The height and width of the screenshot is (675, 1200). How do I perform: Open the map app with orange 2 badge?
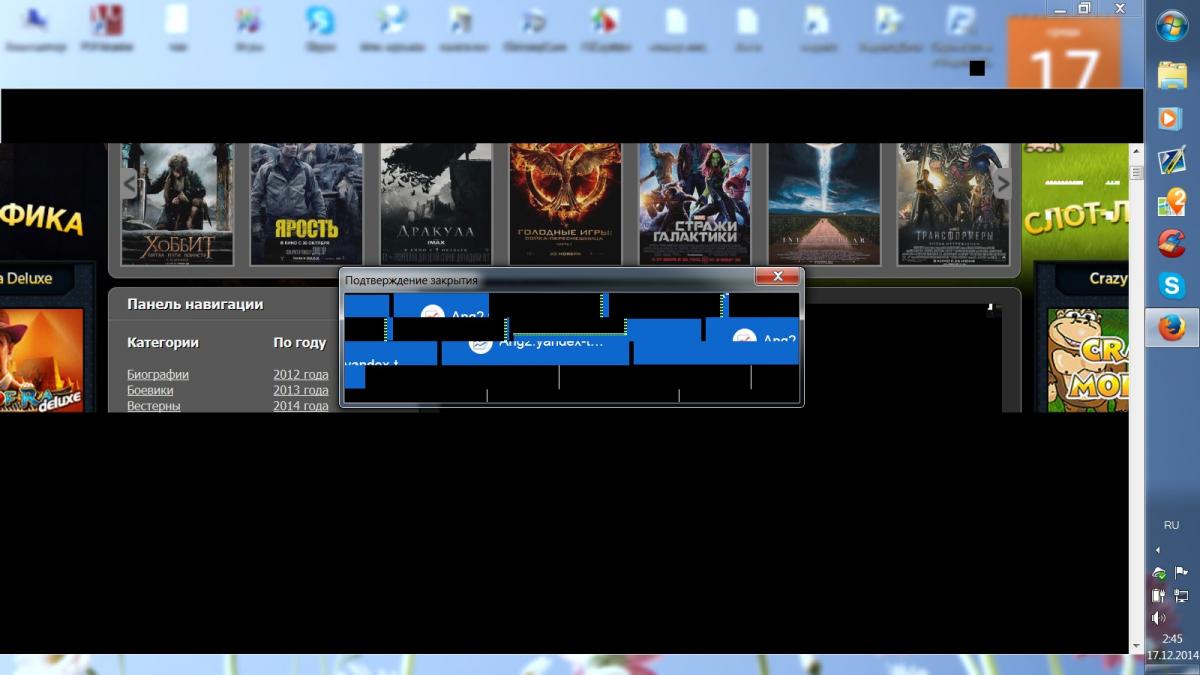[x=1171, y=201]
